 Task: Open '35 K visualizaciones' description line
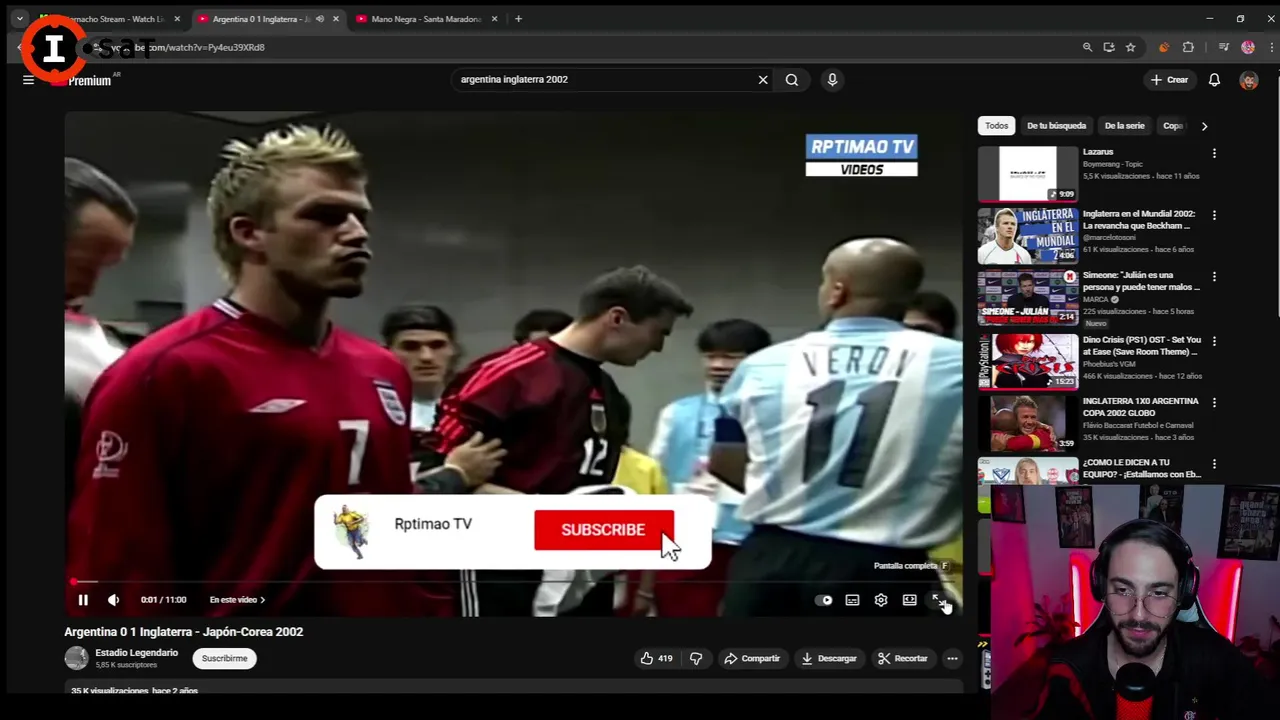click(x=134, y=690)
